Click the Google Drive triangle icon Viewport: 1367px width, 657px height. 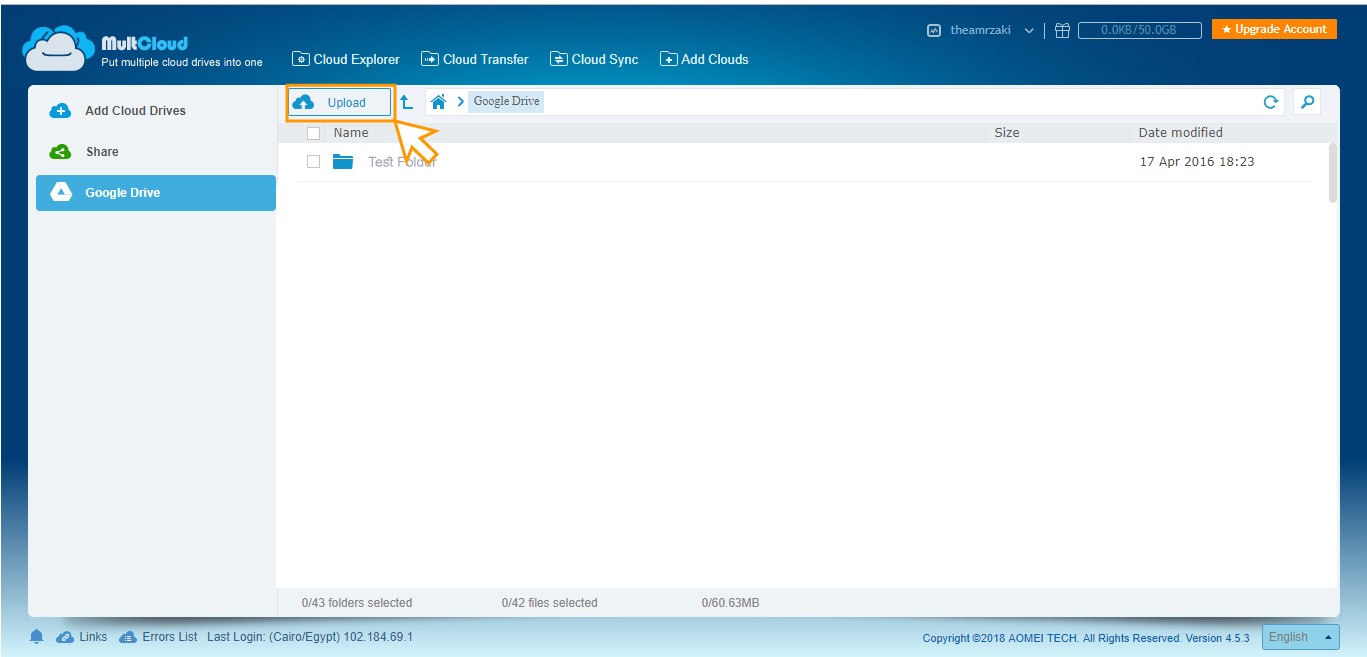click(x=60, y=193)
